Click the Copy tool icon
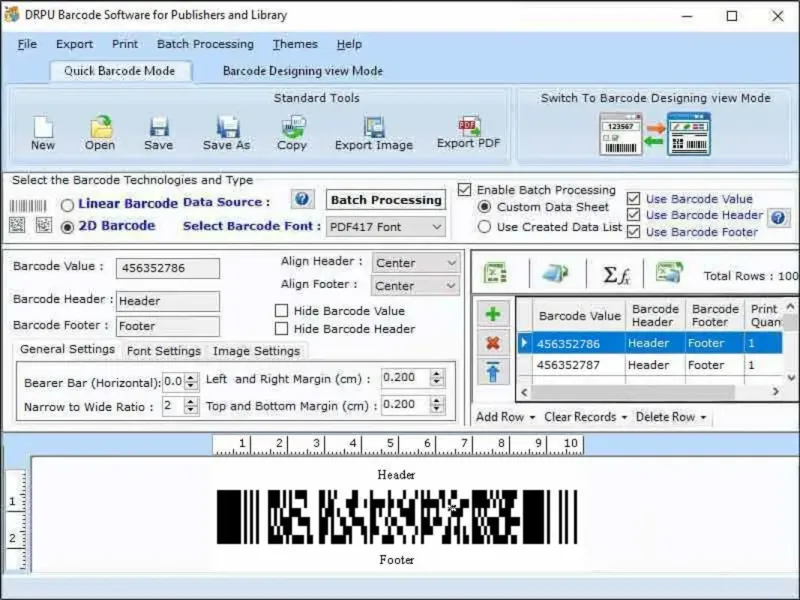Image resolution: width=800 pixels, height=600 pixels. point(292,127)
